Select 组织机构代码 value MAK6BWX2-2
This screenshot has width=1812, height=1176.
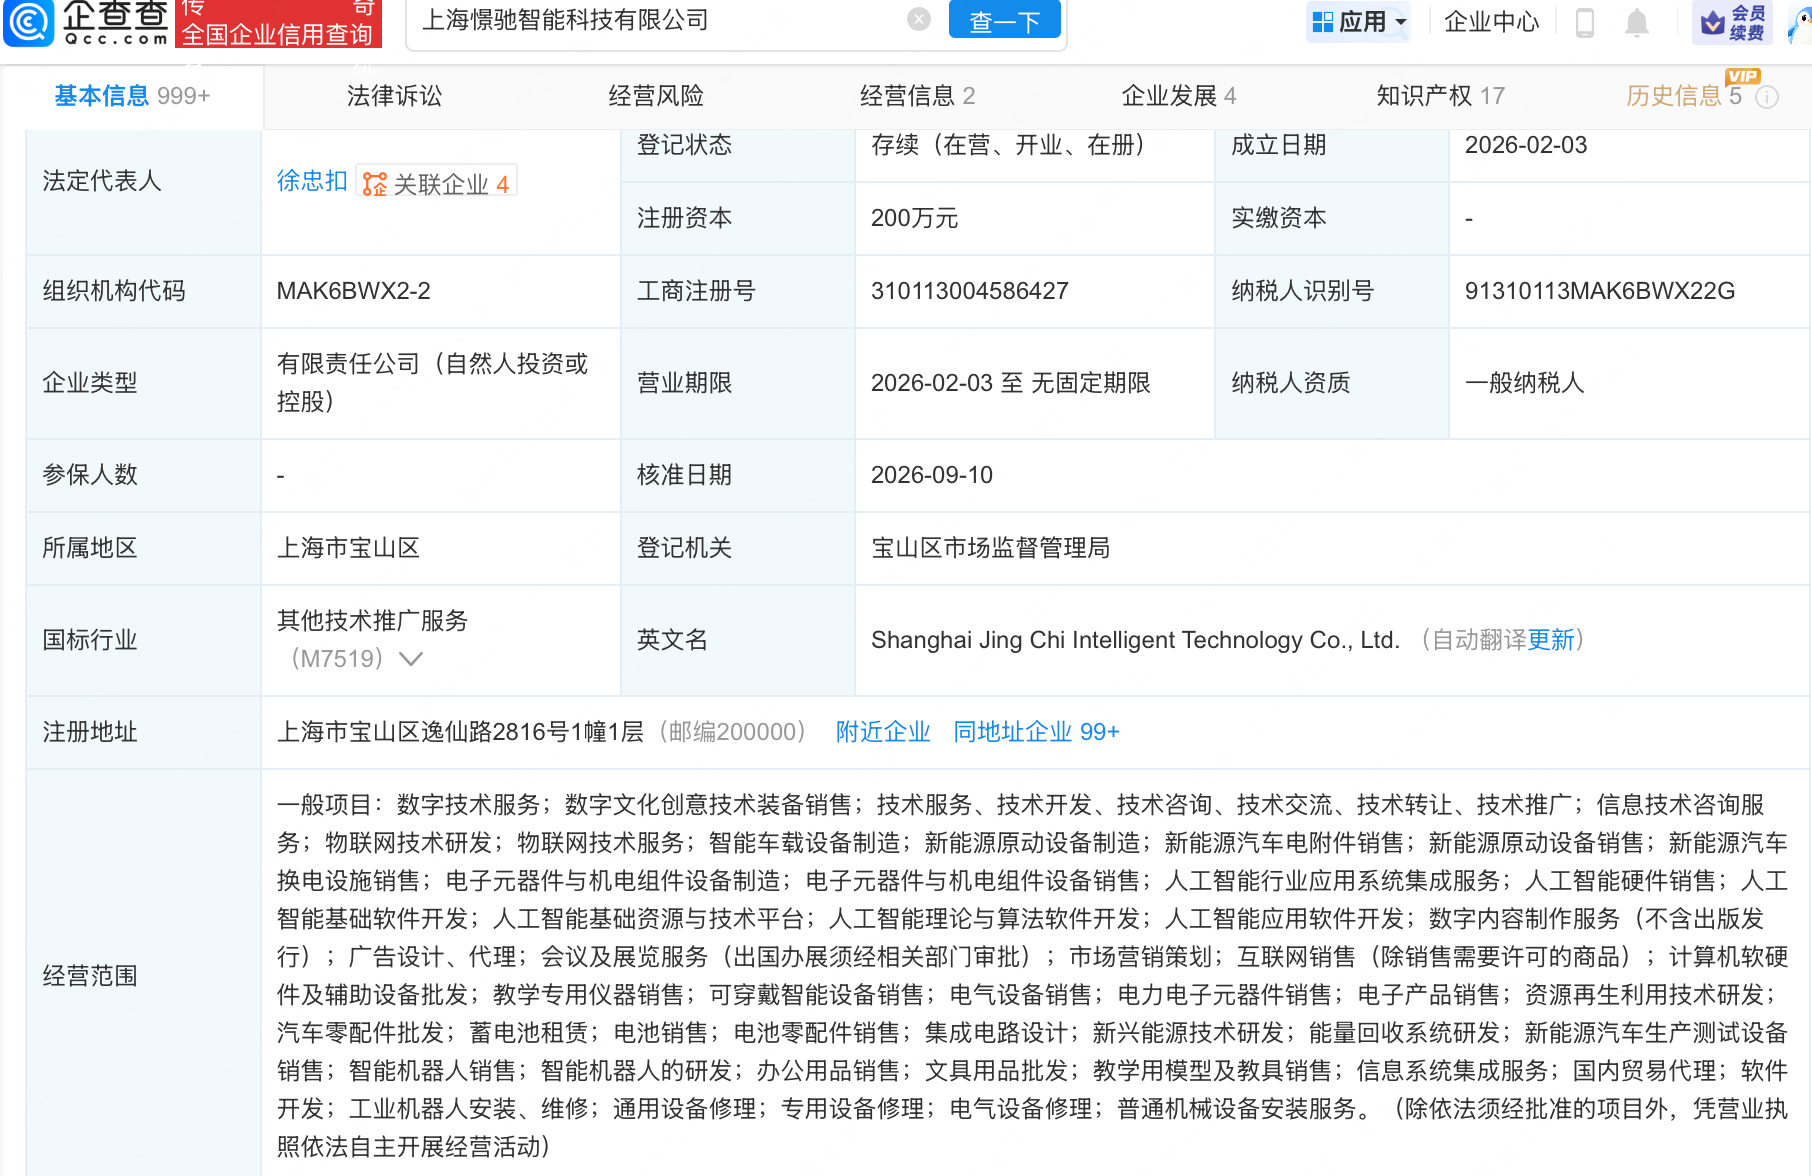pyautogui.click(x=353, y=291)
